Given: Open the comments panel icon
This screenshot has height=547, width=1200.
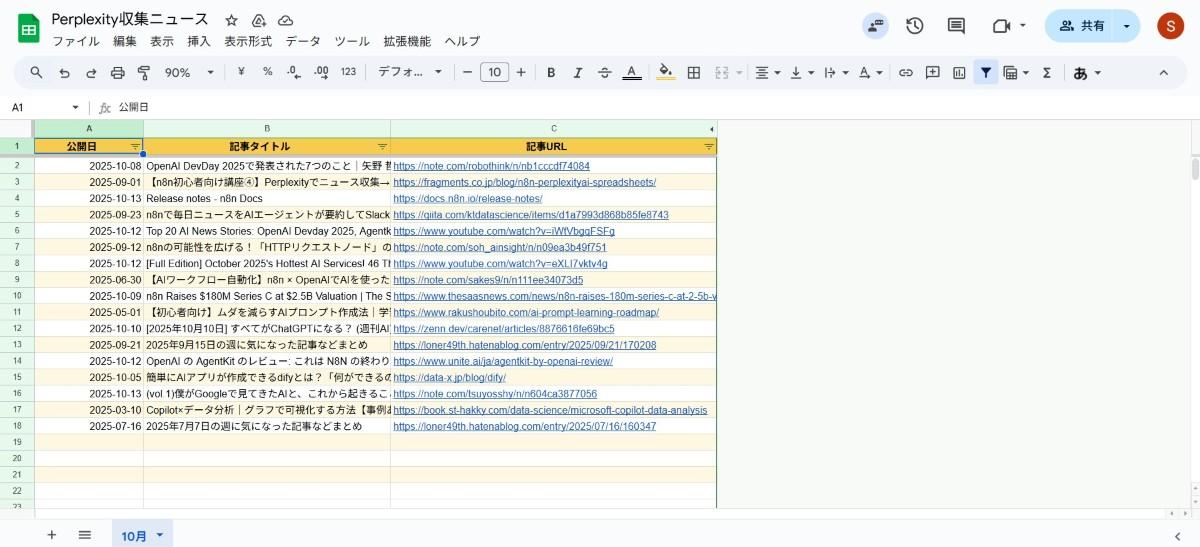Looking at the screenshot, I should 956,26.
